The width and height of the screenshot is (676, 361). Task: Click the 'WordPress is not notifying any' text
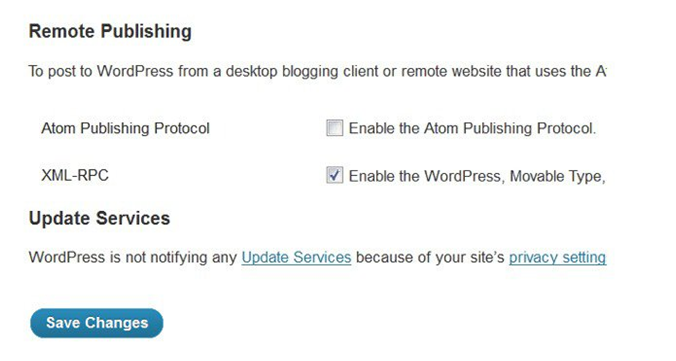(133, 257)
